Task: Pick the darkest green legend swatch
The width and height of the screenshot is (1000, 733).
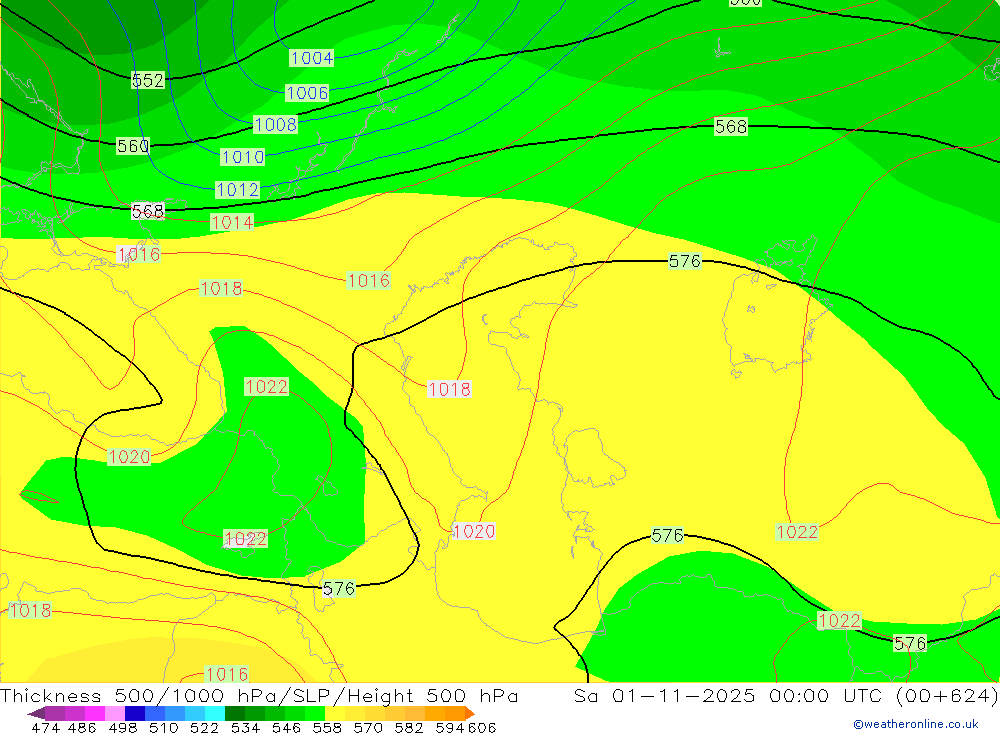Action: [235, 713]
